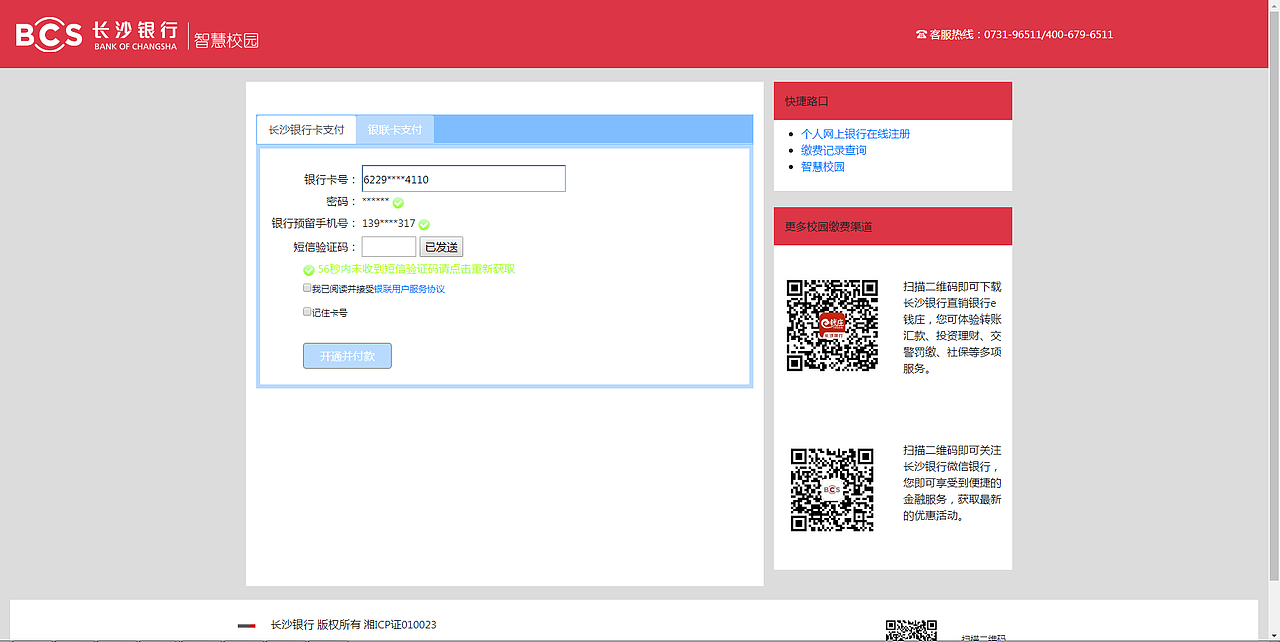Click footer text 湘ICP证010023
The height and width of the screenshot is (642, 1280).
point(399,625)
